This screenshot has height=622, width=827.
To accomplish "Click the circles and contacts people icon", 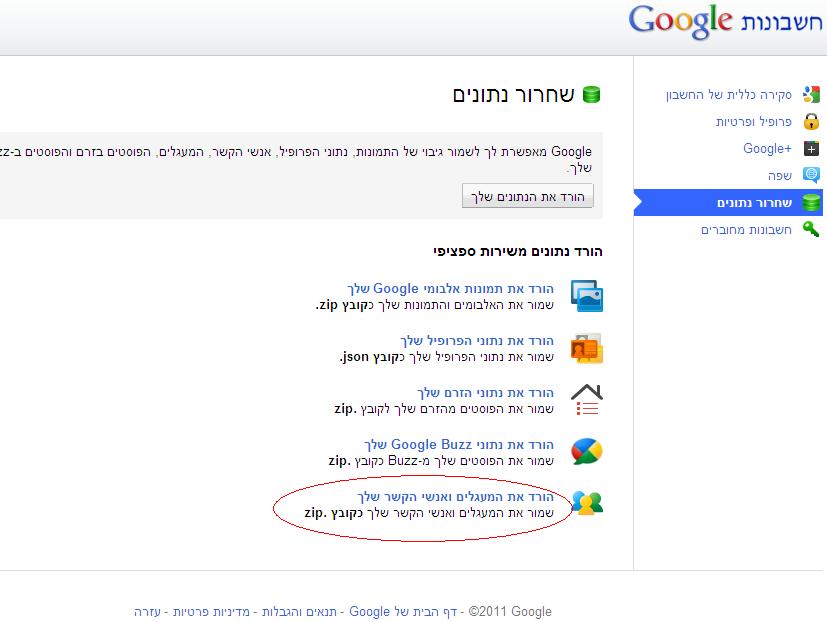I will click(587, 503).
